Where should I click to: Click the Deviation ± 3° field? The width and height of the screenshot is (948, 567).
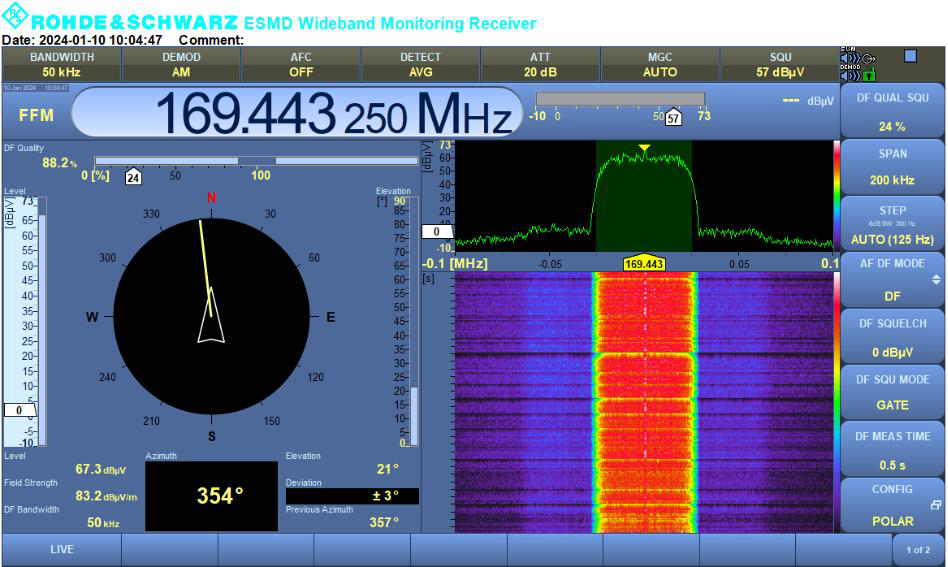pyautogui.click(x=352, y=496)
